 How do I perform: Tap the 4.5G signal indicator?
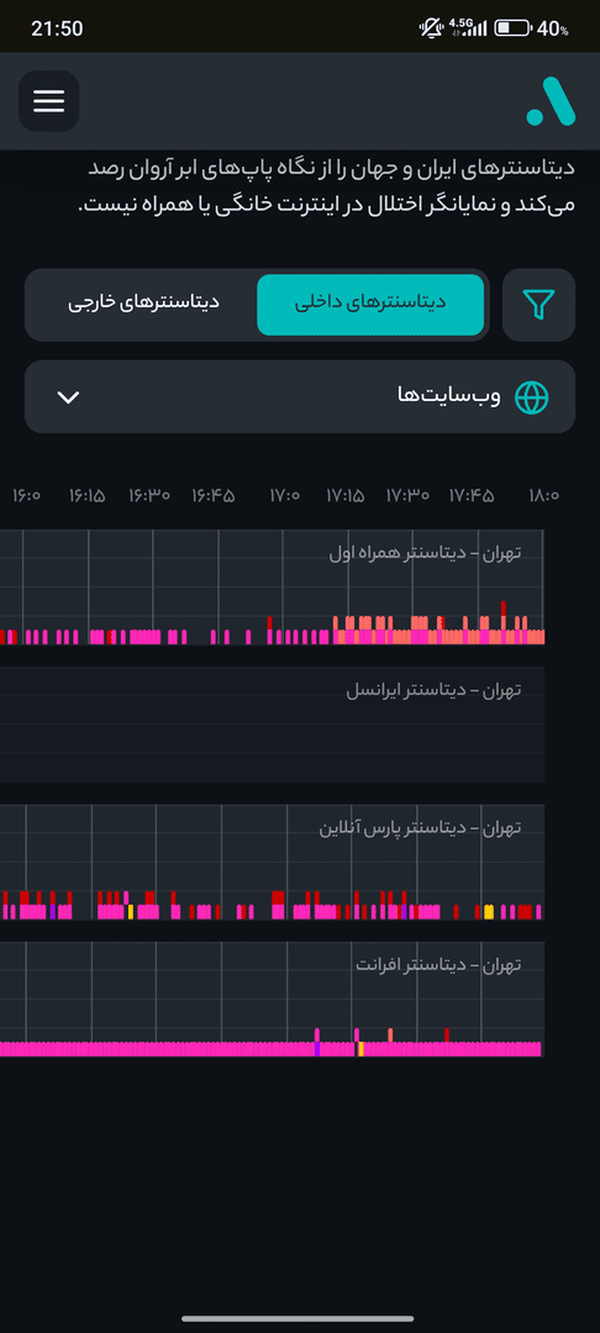click(x=468, y=27)
